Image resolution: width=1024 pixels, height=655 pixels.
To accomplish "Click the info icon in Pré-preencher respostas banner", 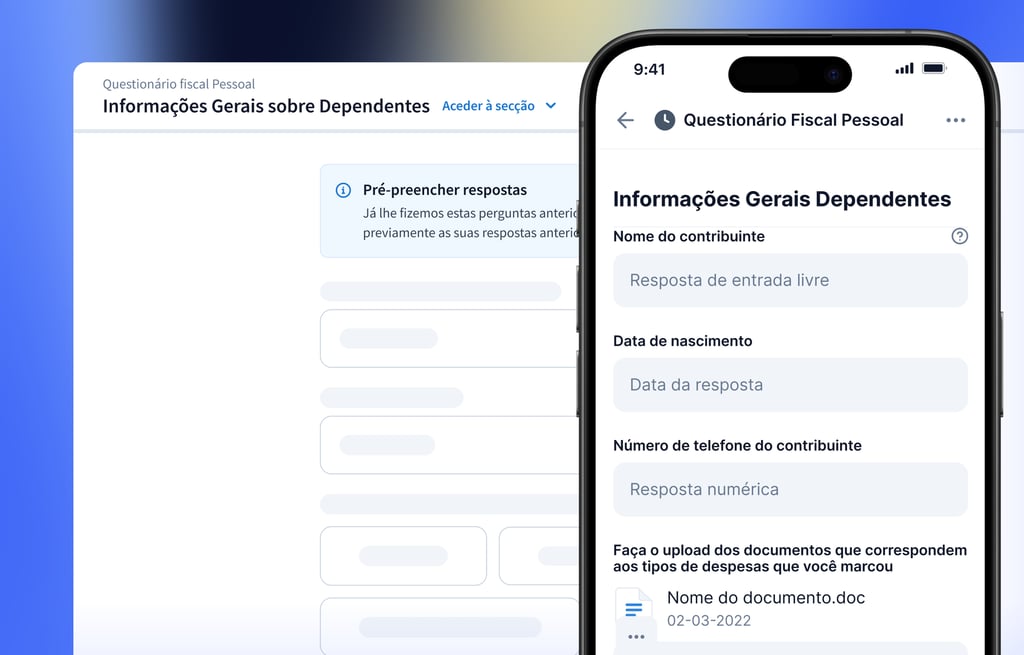I will click(x=343, y=190).
